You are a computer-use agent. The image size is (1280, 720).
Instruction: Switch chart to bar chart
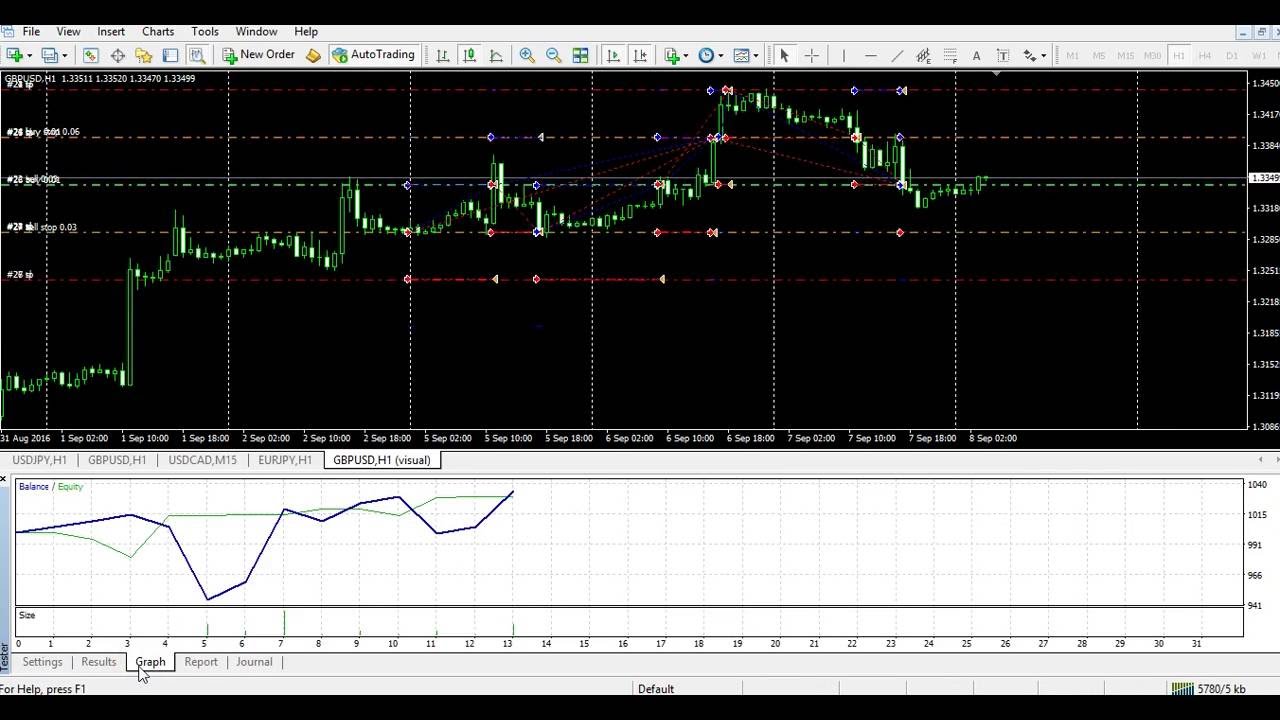coord(443,55)
